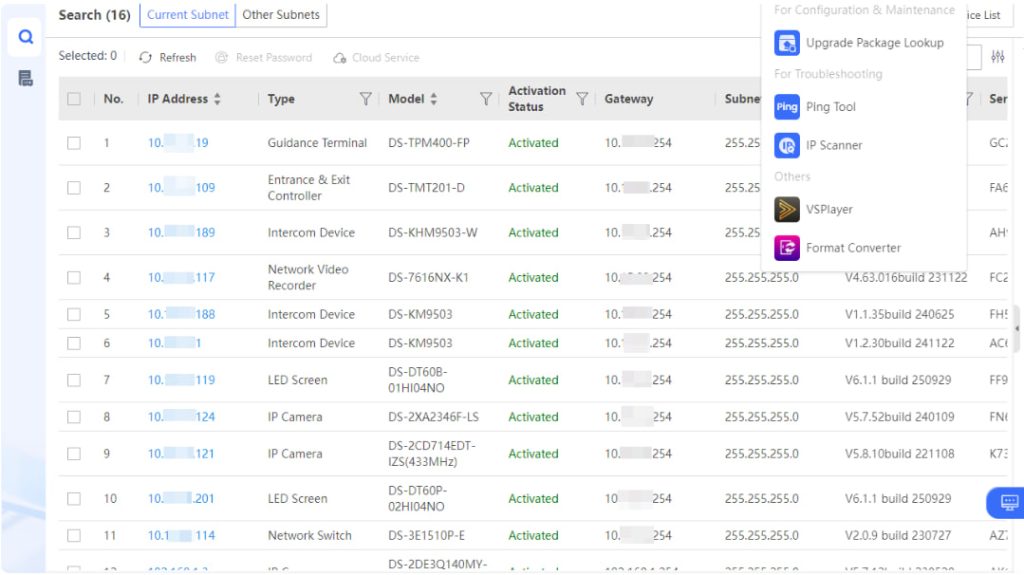The width and height of the screenshot is (1024, 575).
Task: Check the DS-KHM9503-W row checkbox
Action: pyautogui.click(x=74, y=233)
